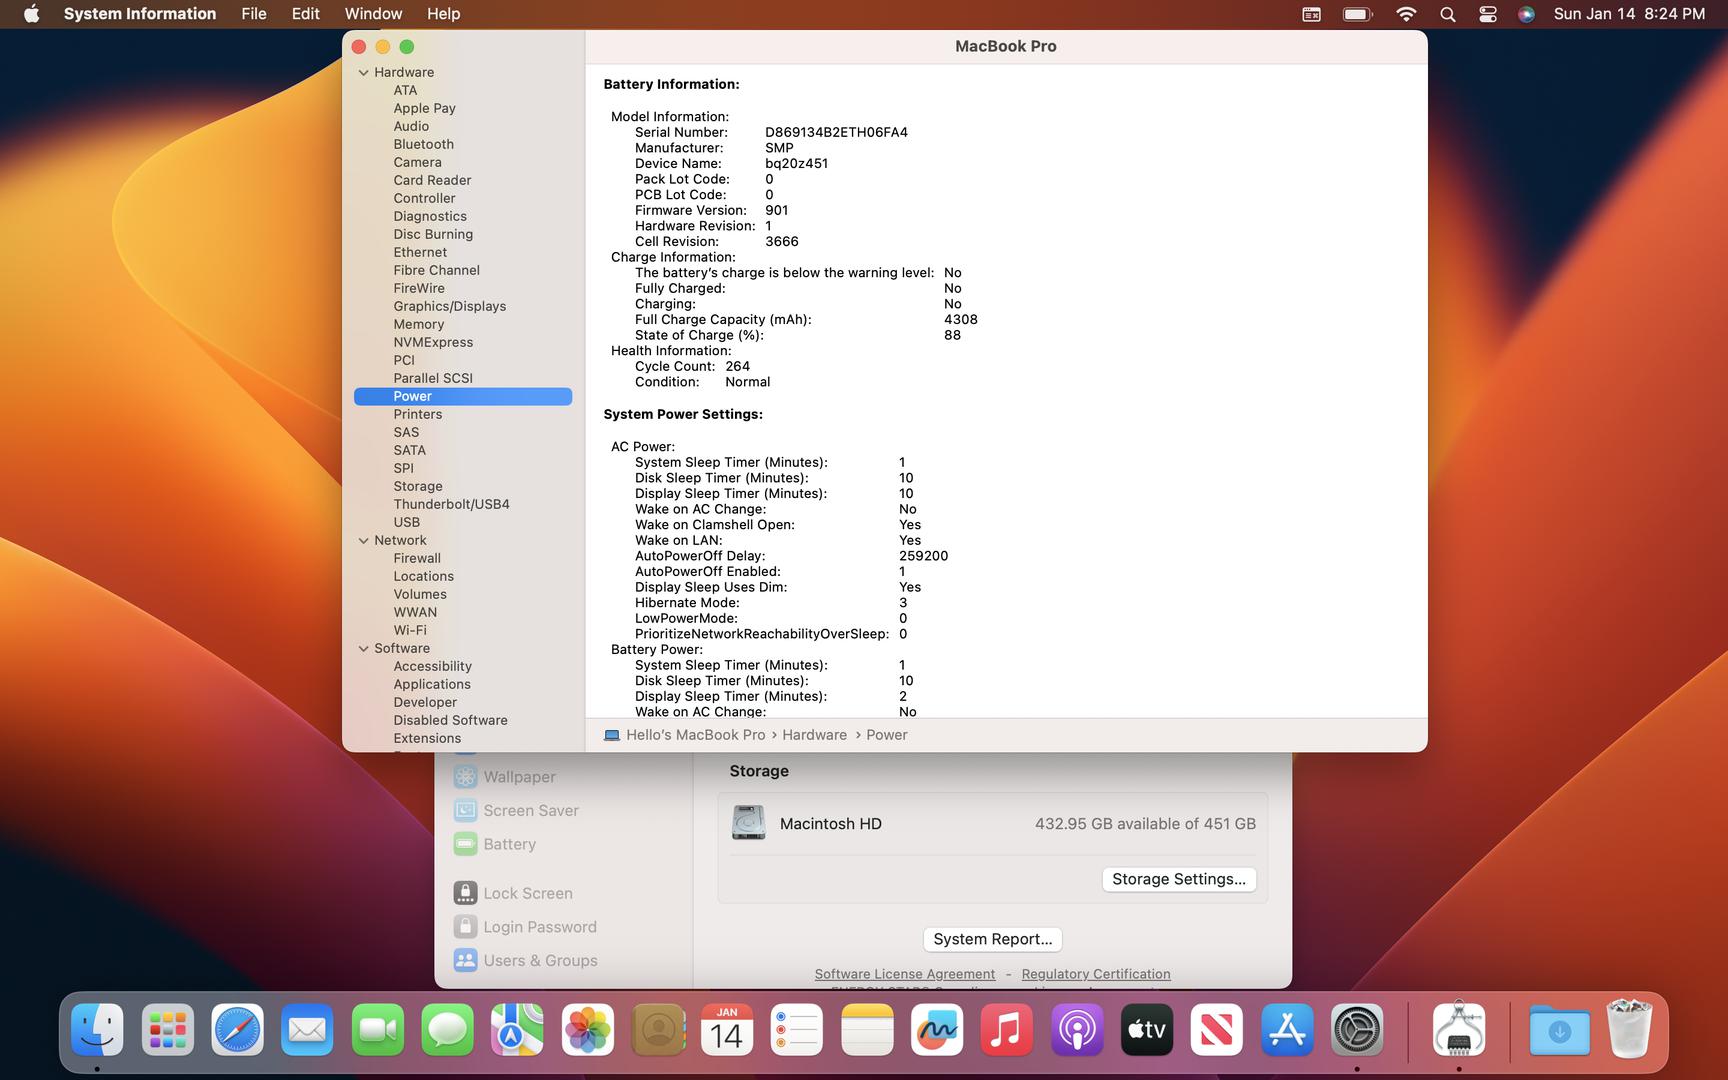This screenshot has width=1728, height=1080.
Task: Collapse the Network section chevron
Action: pos(364,540)
